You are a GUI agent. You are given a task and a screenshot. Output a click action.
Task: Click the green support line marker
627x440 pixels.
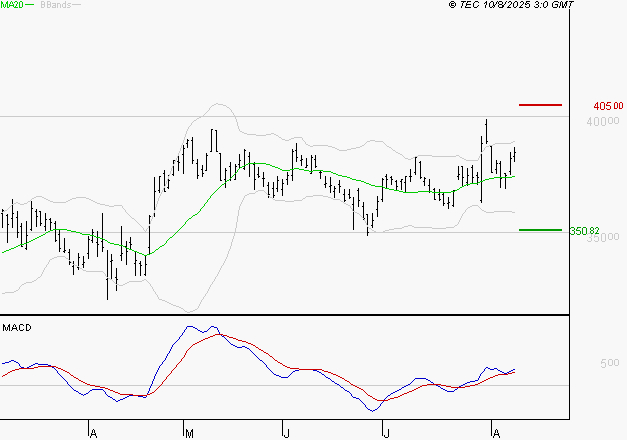[x=540, y=230]
